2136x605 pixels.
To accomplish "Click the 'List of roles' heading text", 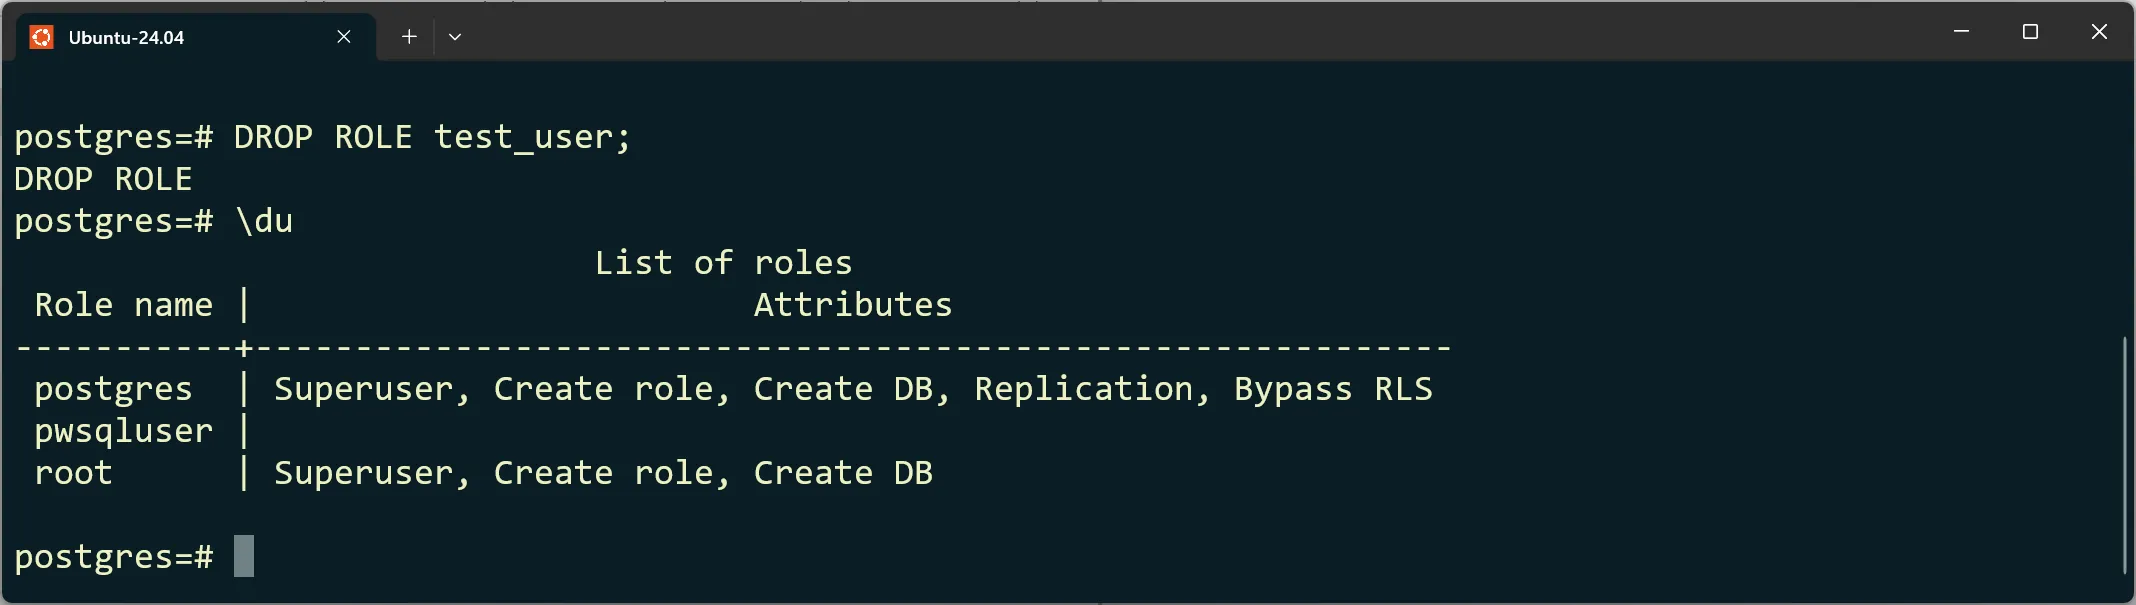I will [723, 263].
